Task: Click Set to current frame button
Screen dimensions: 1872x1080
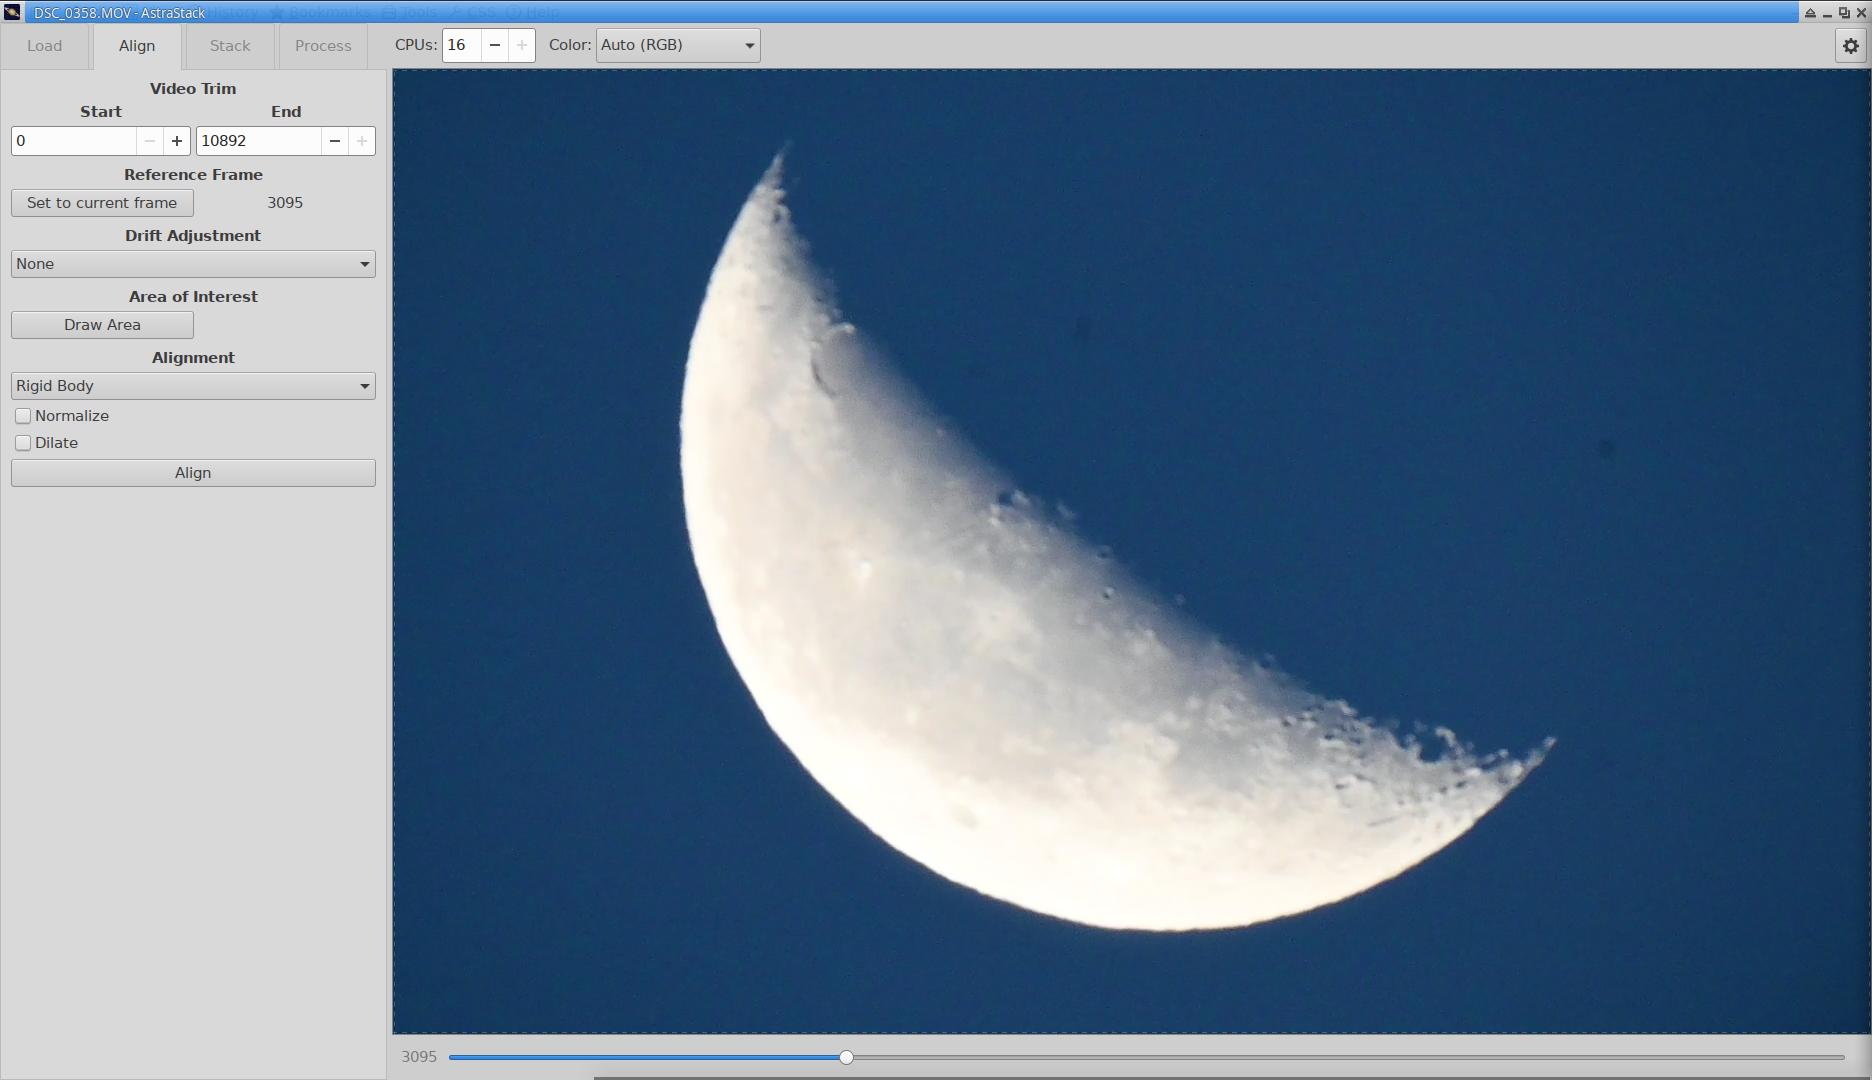Action: (x=102, y=203)
